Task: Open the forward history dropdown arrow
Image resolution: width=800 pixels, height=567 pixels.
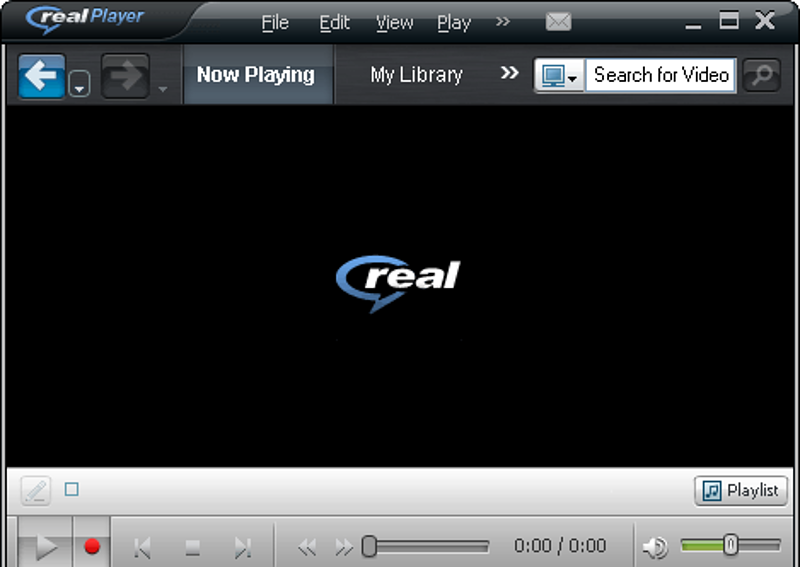Action: [x=163, y=89]
